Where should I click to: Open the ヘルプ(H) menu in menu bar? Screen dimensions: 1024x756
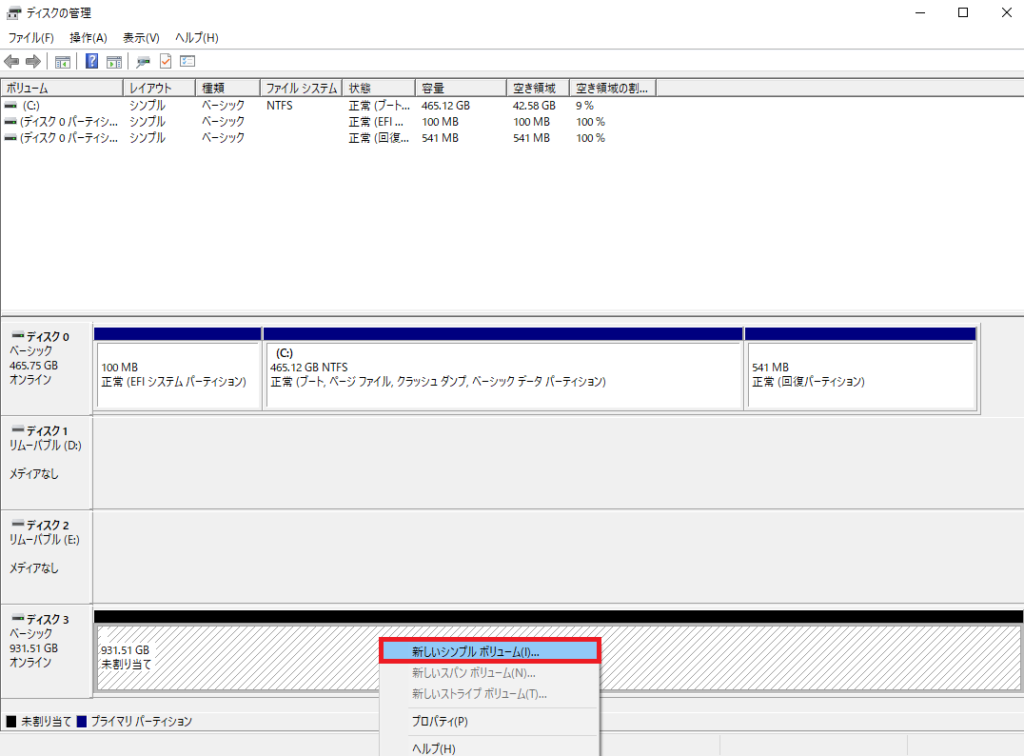[x=196, y=38]
